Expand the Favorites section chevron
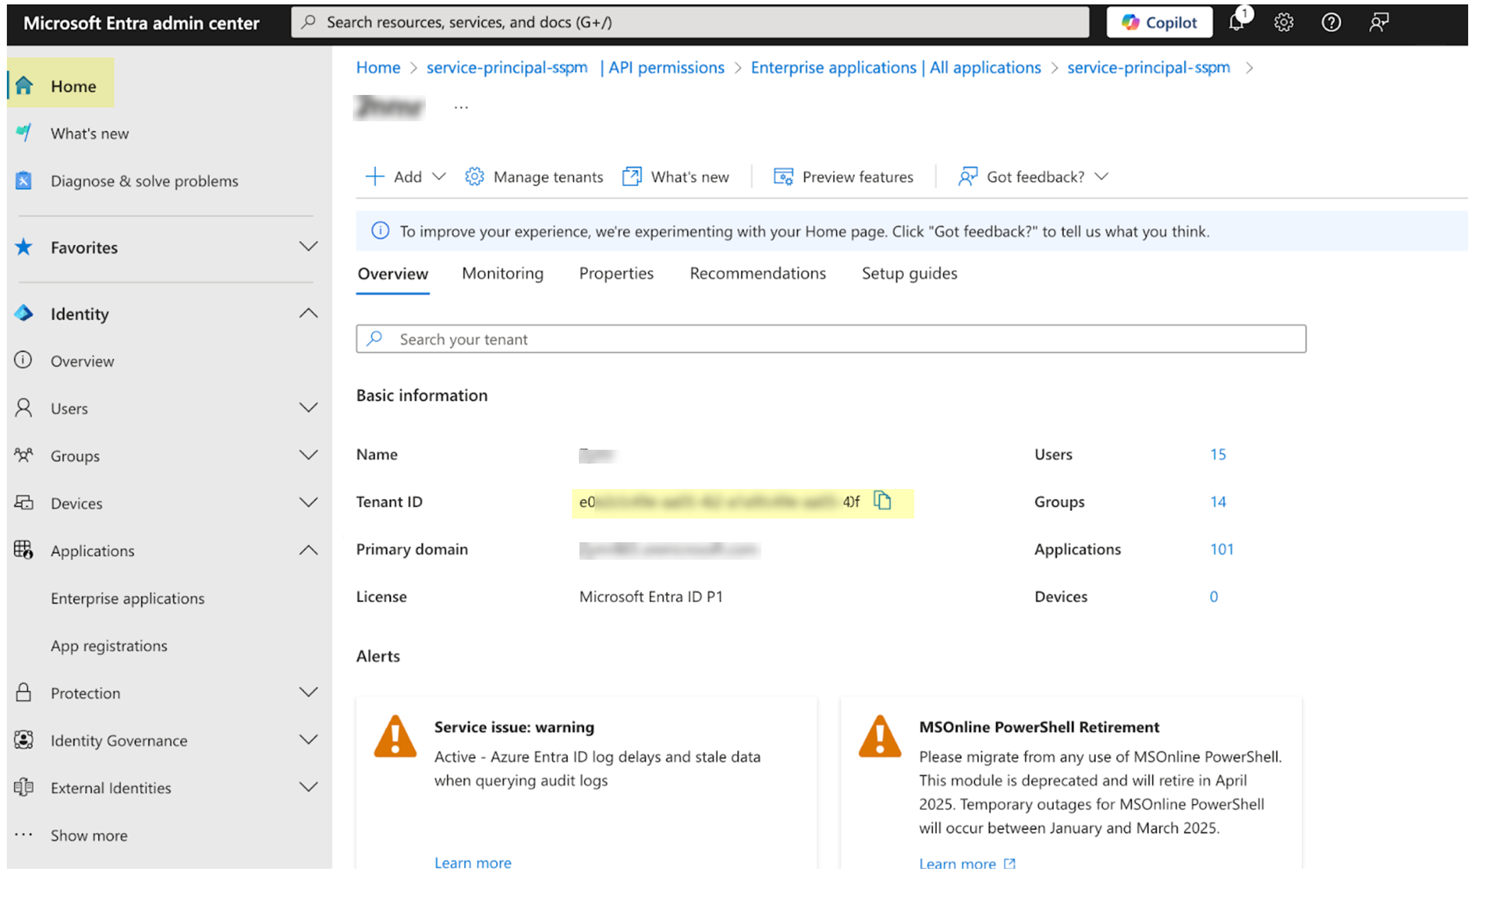 pyautogui.click(x=308, y=247)
